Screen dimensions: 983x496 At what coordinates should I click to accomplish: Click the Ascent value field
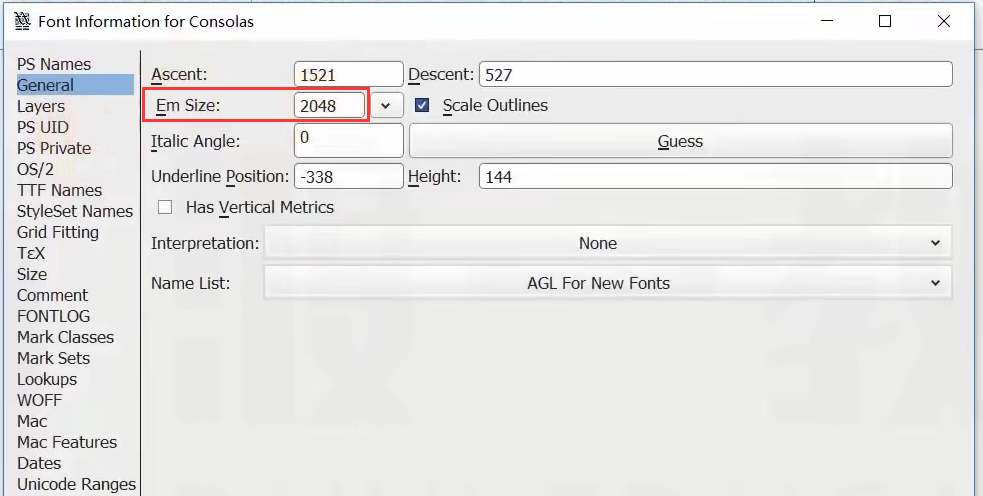click(349, 75)
